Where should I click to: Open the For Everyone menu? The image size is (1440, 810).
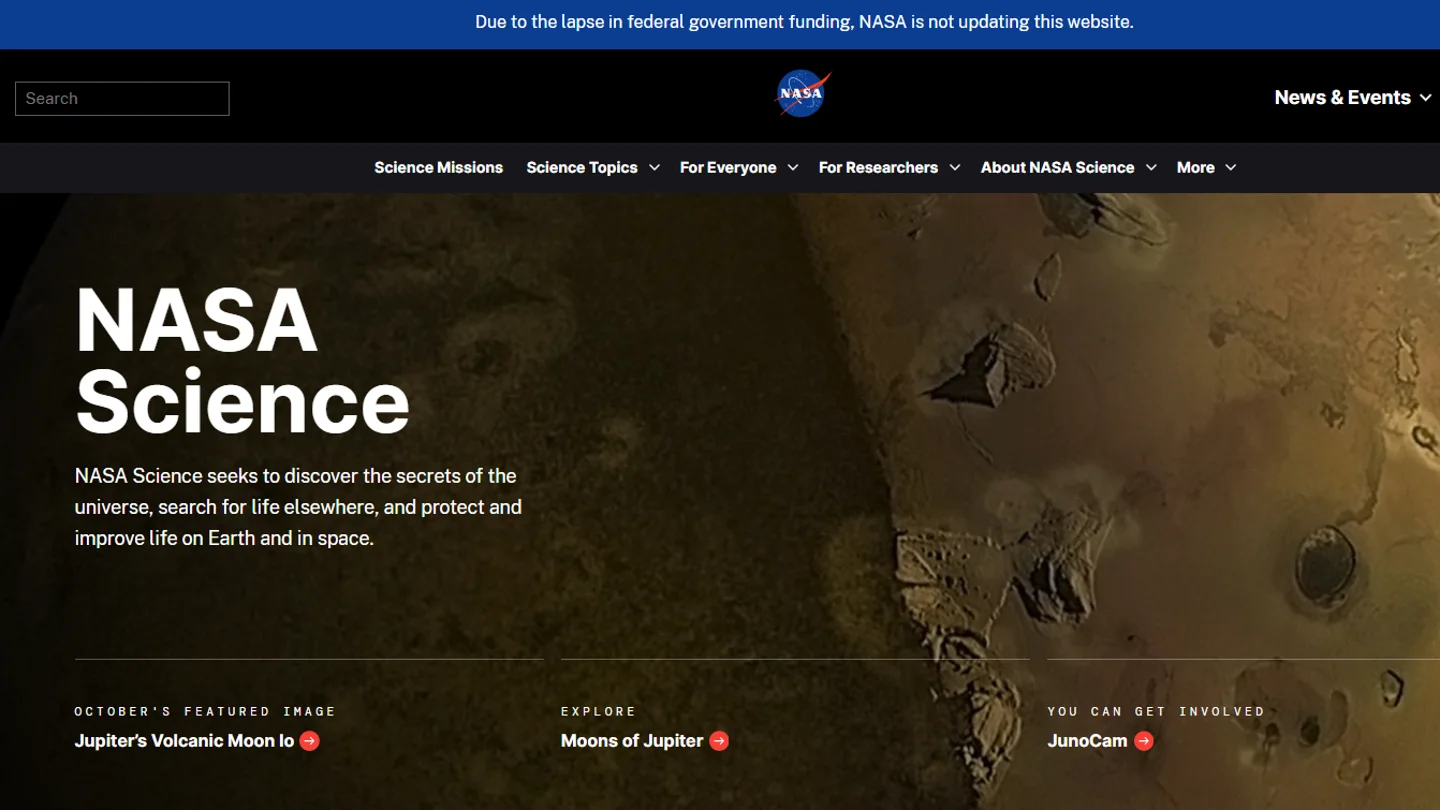pos(728,168)
